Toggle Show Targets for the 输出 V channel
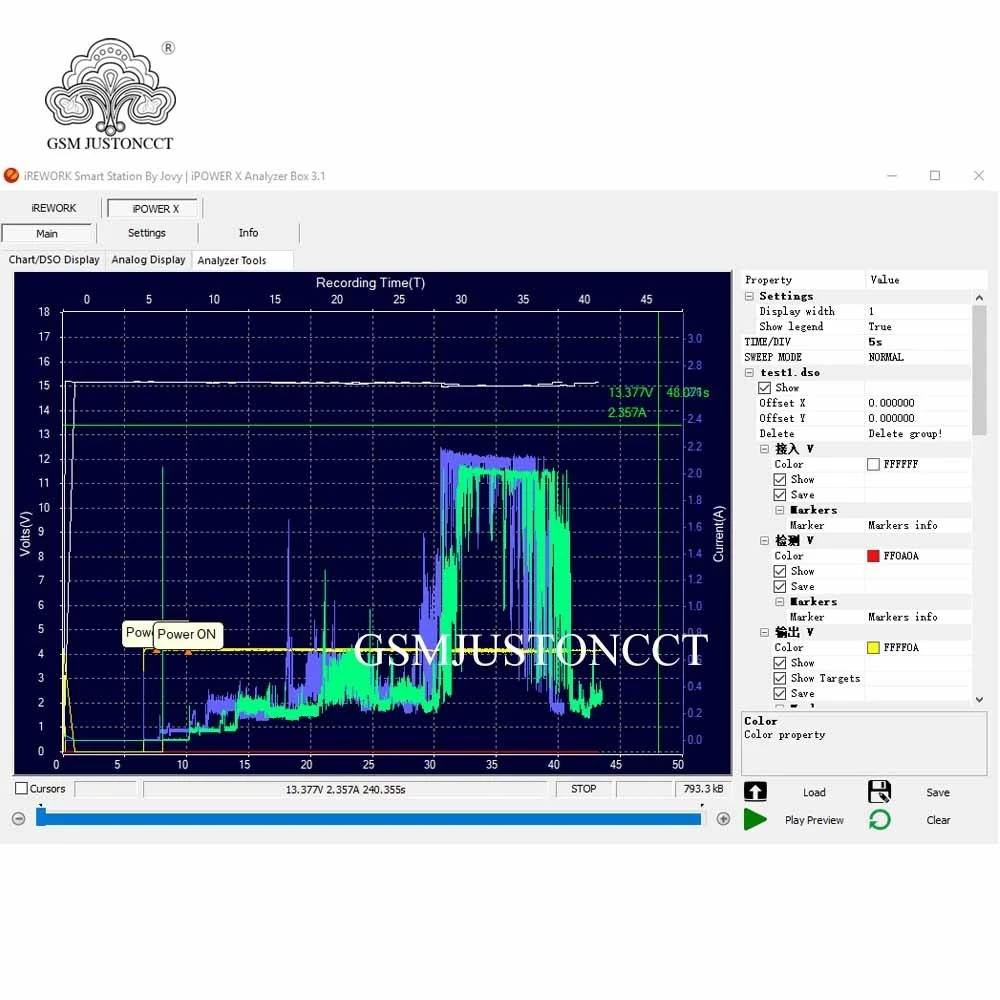The width and height of the screenshot is (1000, 1000). coord(779,679)
